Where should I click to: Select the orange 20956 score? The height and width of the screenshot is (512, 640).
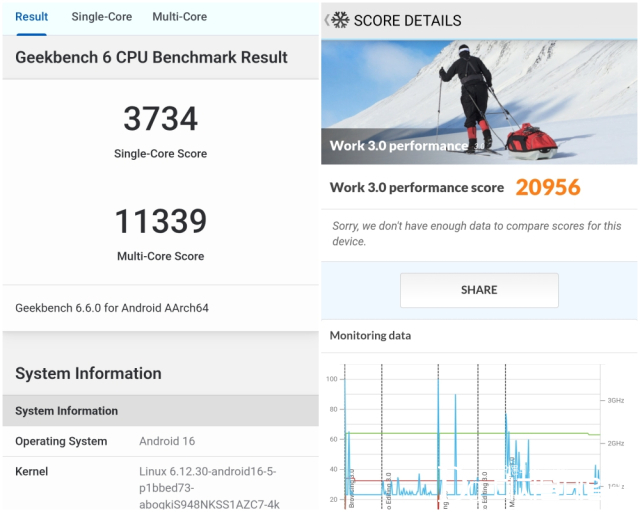(548, 187)
